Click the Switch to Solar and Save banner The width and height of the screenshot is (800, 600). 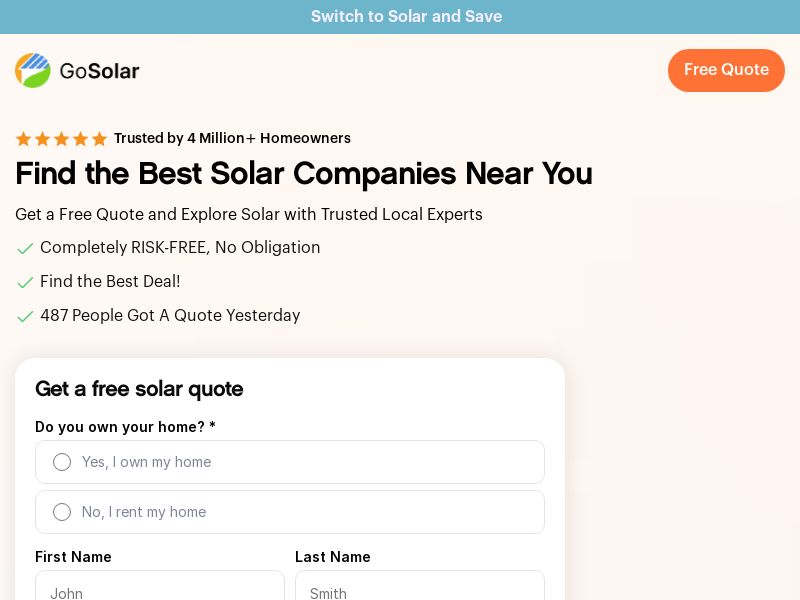point(406,16)
